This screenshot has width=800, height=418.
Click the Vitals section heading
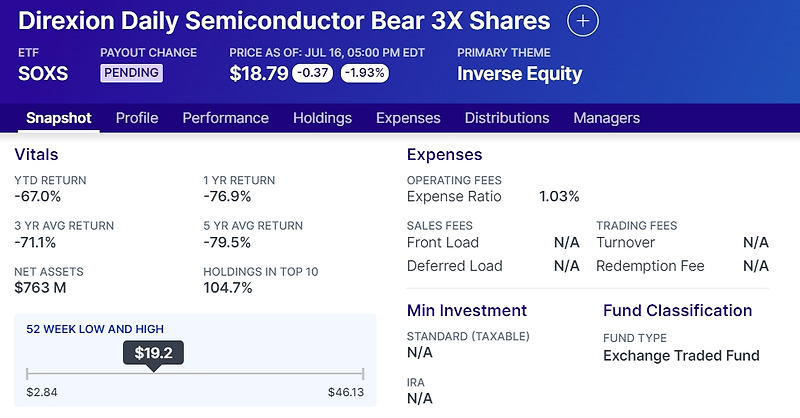[x=36, y=155]
